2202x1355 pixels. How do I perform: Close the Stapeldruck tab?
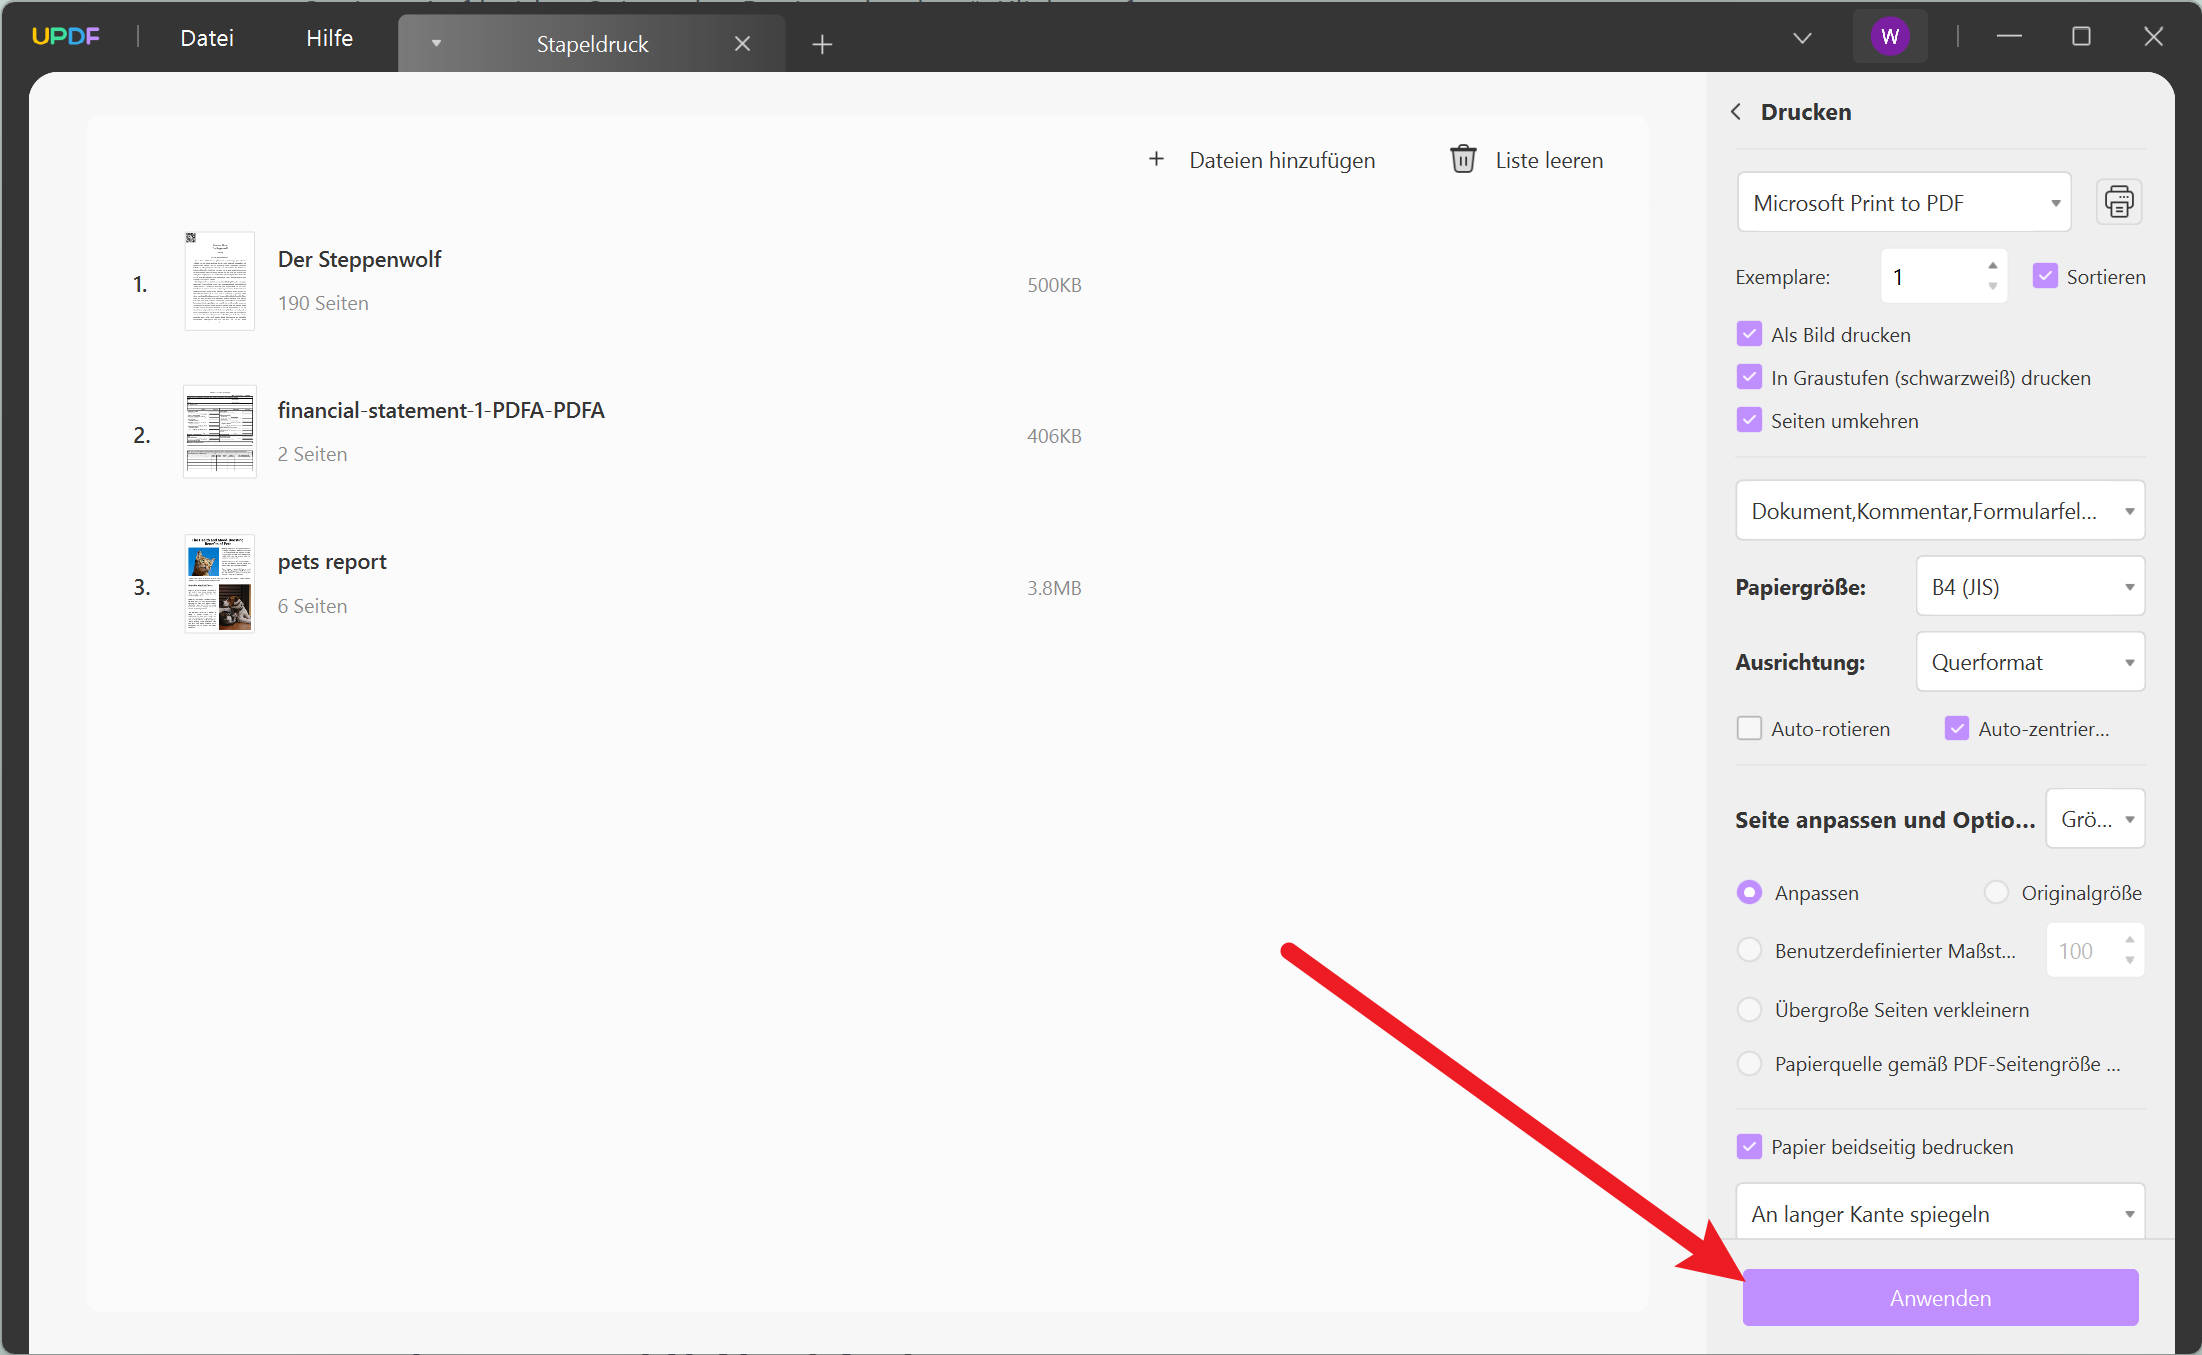click(742, 44)
